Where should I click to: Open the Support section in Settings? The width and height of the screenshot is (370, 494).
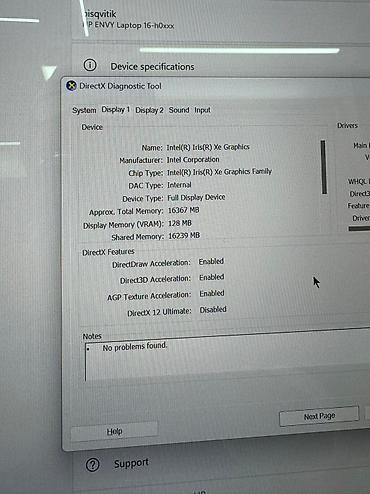pos(131,463)
